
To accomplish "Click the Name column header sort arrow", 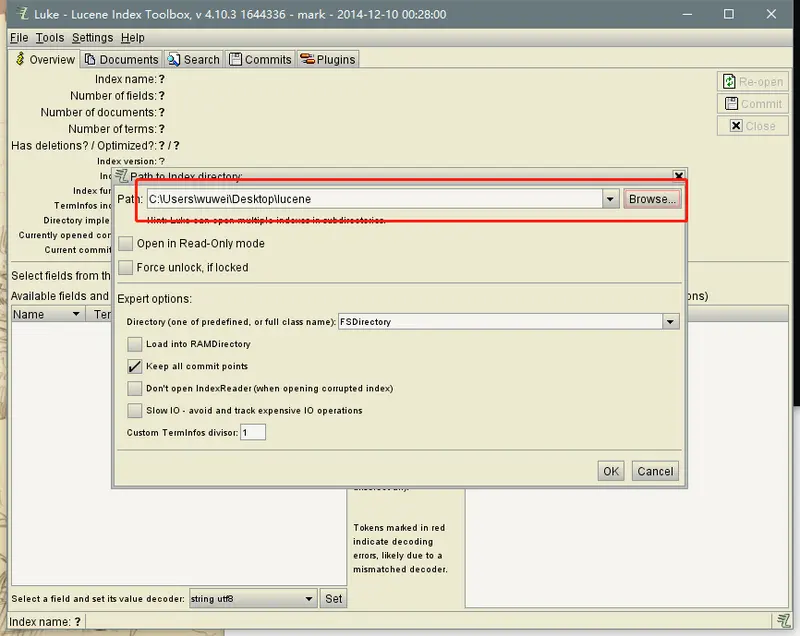I will (76, 314).
